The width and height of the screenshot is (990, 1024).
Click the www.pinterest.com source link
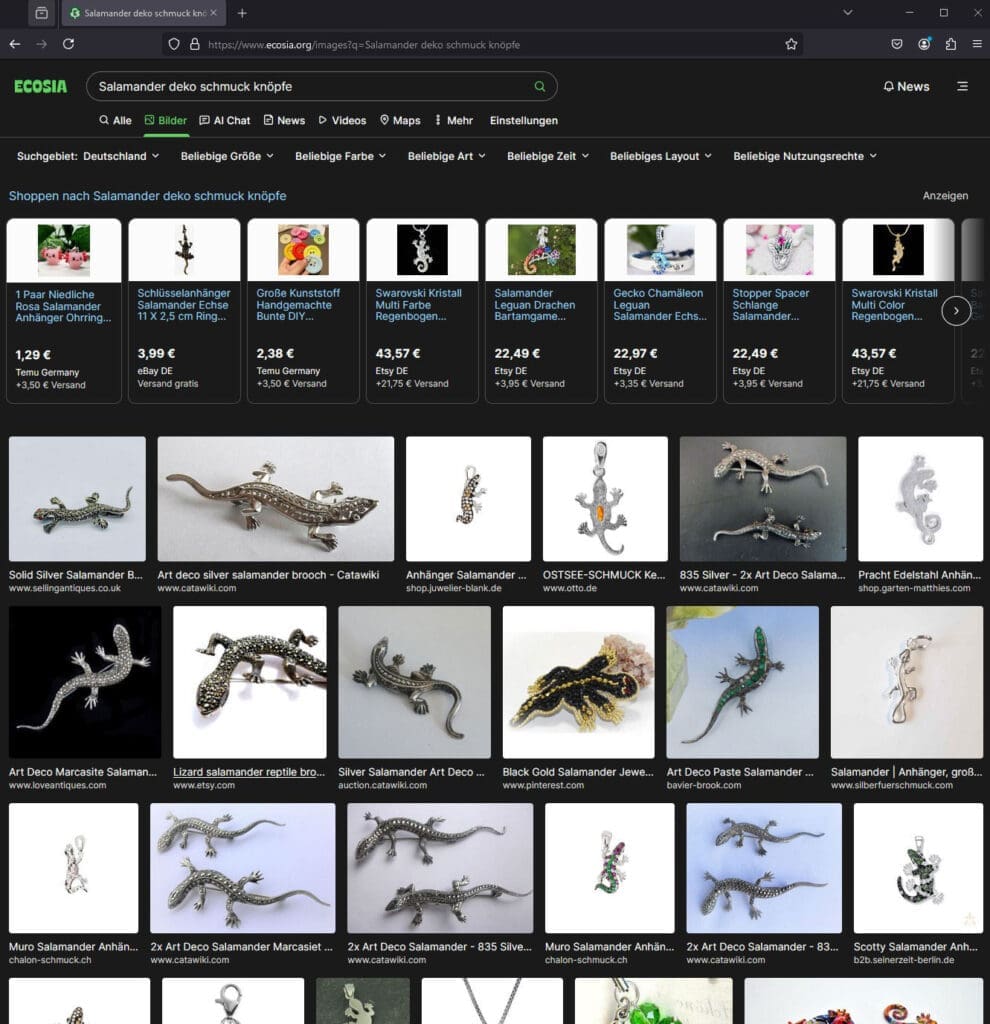(x=543, y=786)
